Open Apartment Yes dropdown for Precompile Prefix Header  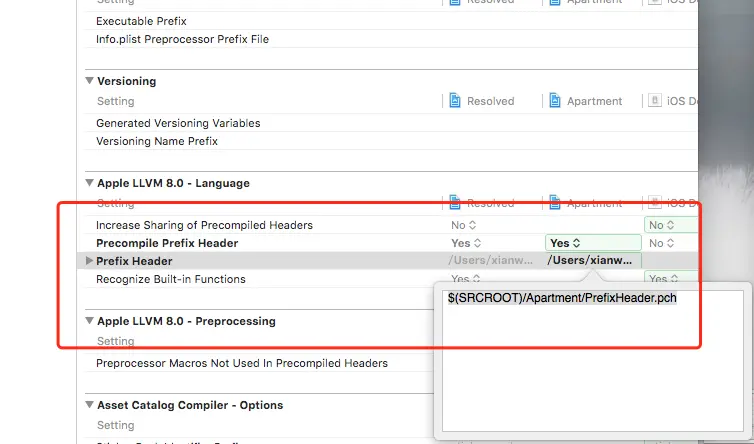(566, 243)
